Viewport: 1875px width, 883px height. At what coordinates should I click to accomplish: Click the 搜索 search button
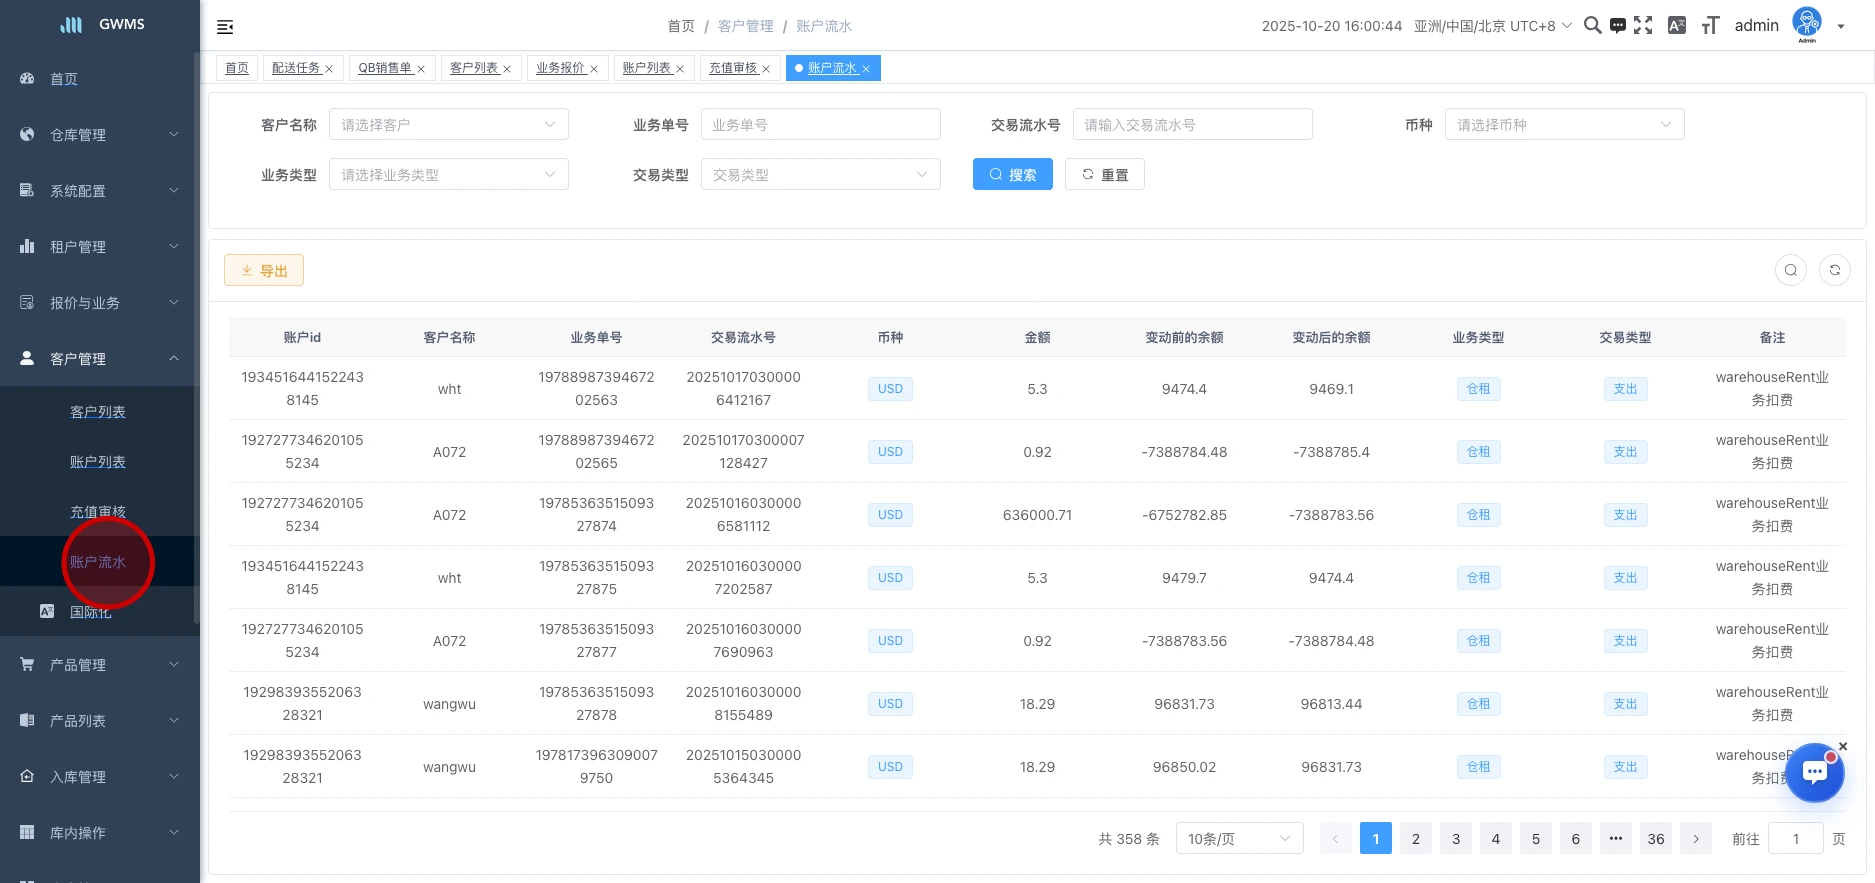(1012, 175)
